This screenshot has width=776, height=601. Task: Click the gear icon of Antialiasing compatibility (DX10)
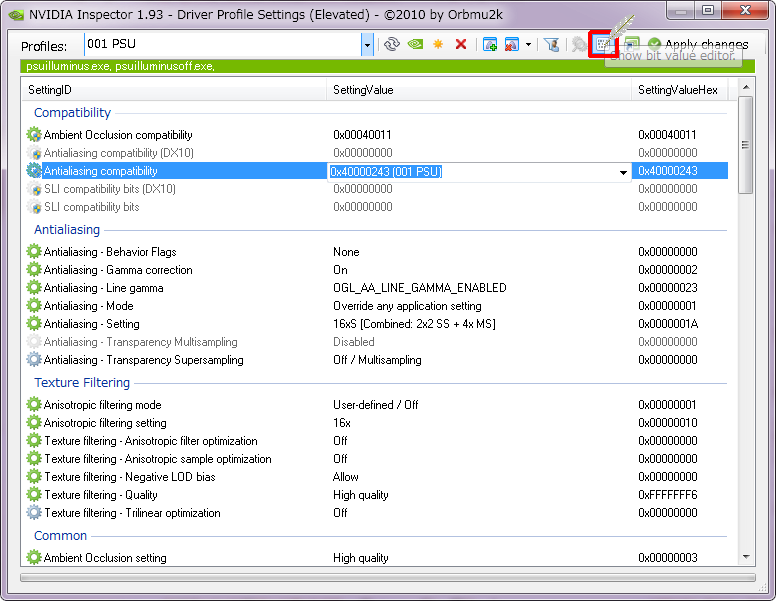tap(34, 153)
